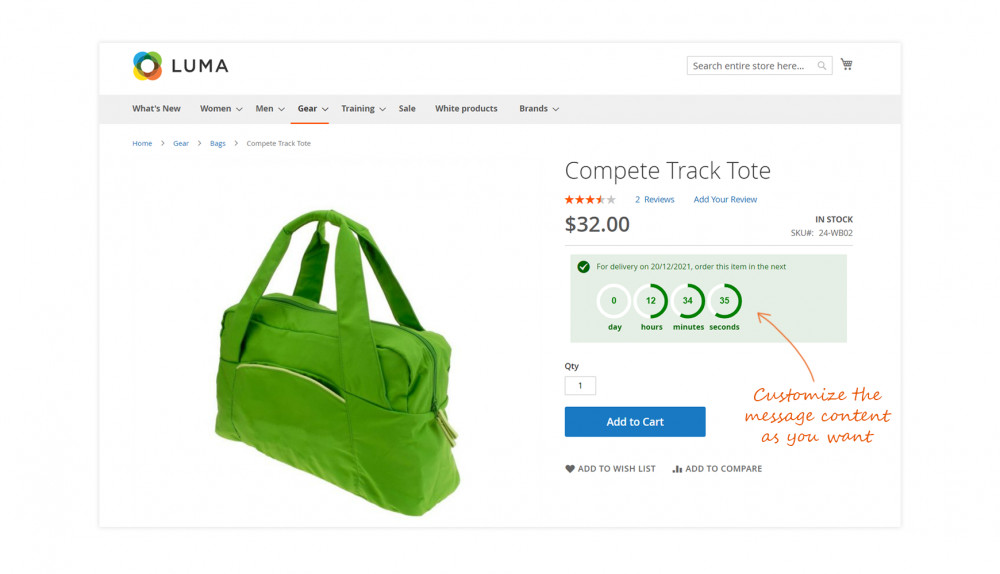Select White products in navigation

point(466,109)
